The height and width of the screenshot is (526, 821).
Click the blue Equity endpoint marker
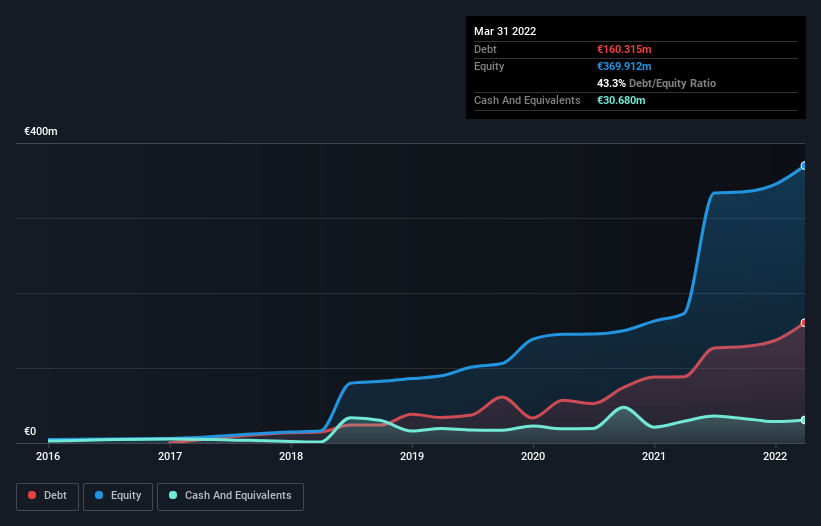(804, 165)
